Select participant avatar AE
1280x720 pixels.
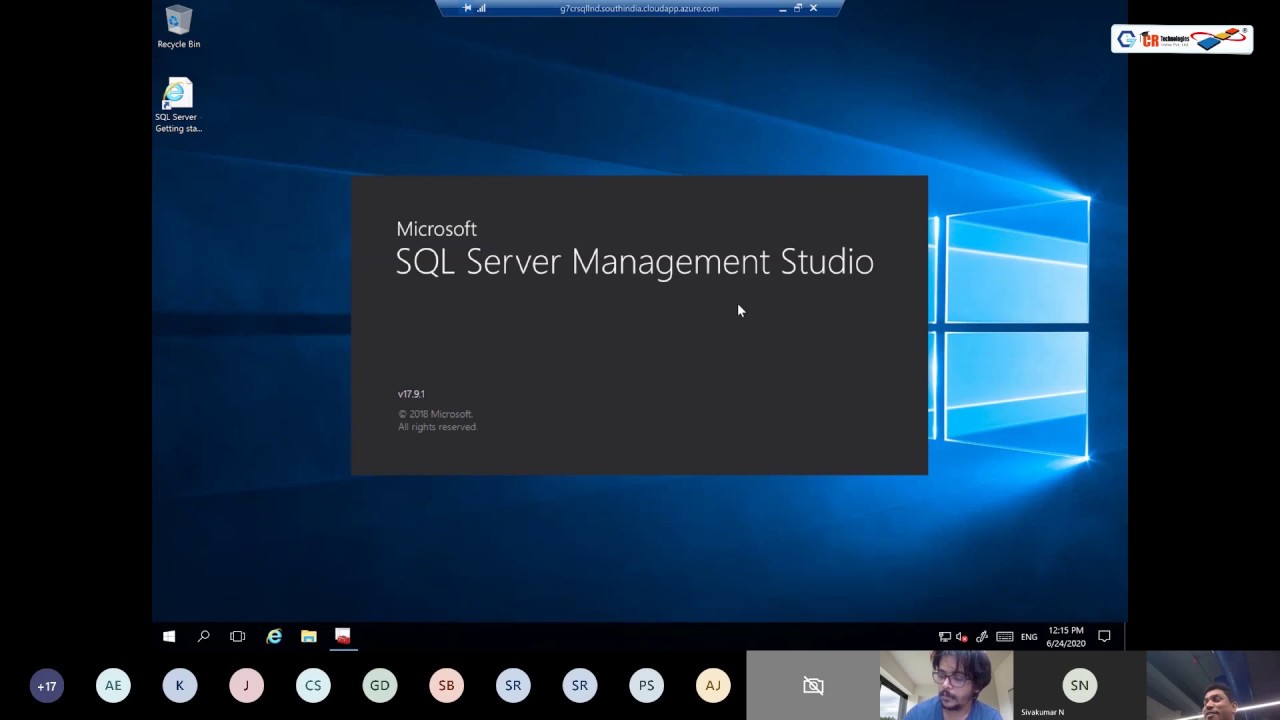point(113,686)
